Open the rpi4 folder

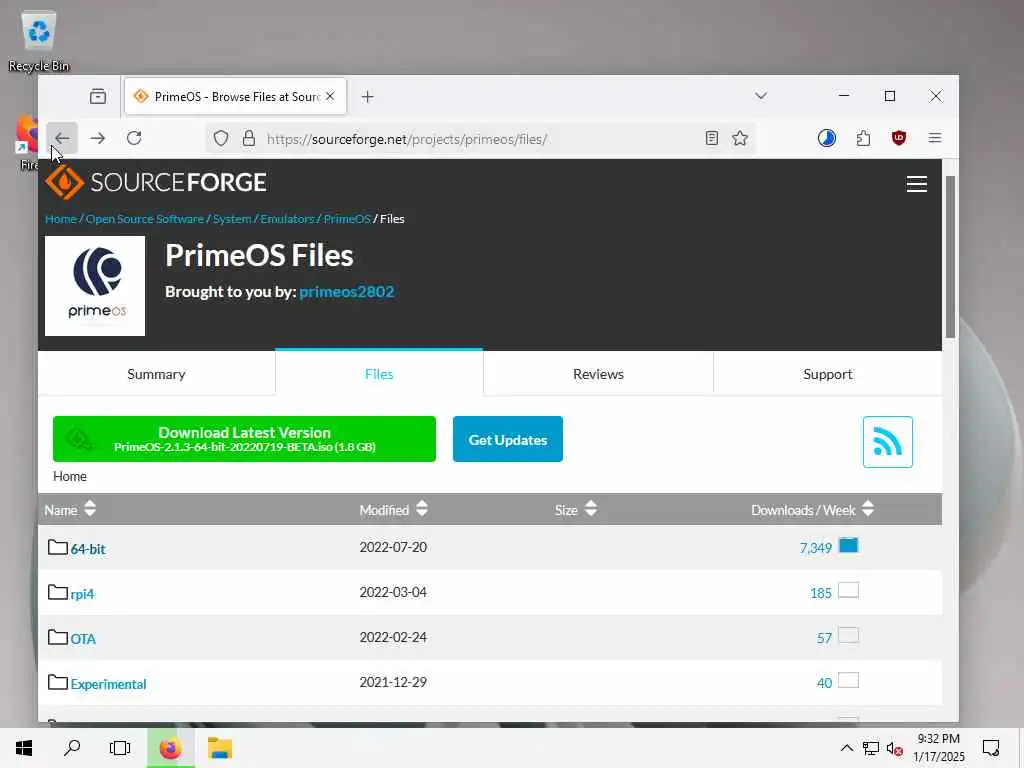82,594
